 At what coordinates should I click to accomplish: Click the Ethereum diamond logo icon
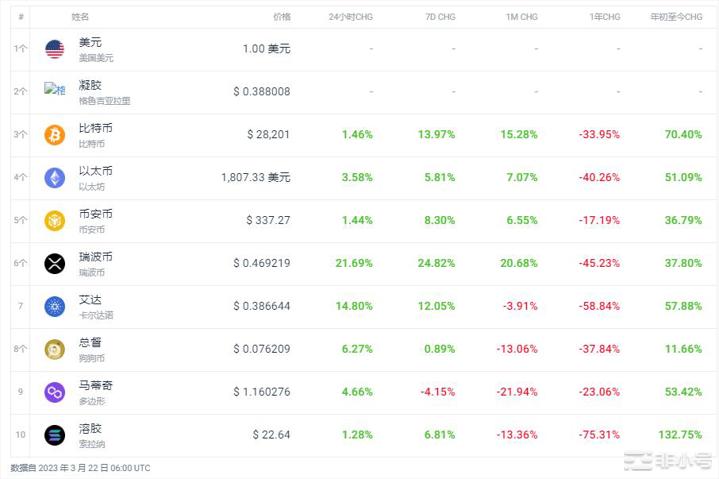(x=55, y=178)
